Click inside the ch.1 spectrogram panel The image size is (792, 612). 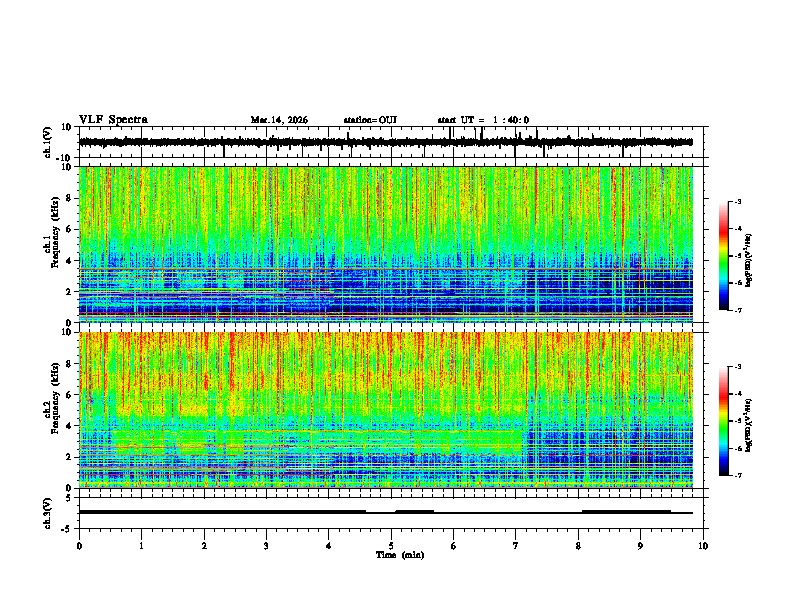tap(386, 244)
